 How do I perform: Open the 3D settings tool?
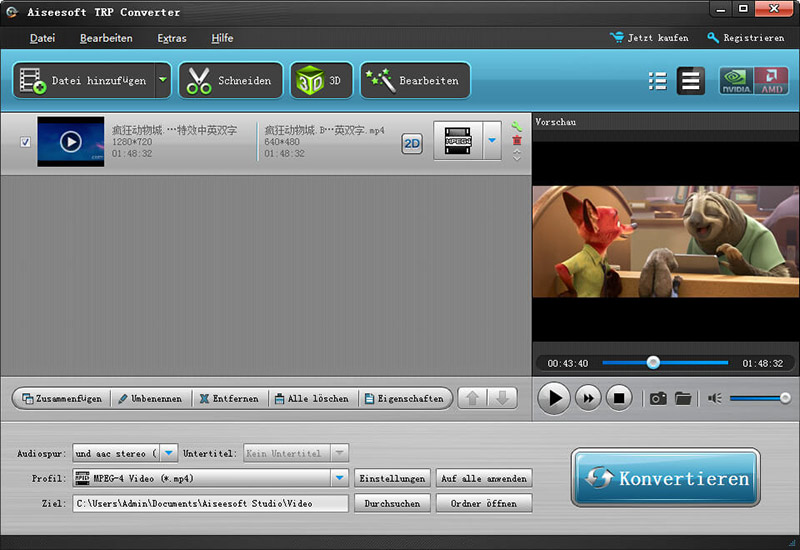321,81
